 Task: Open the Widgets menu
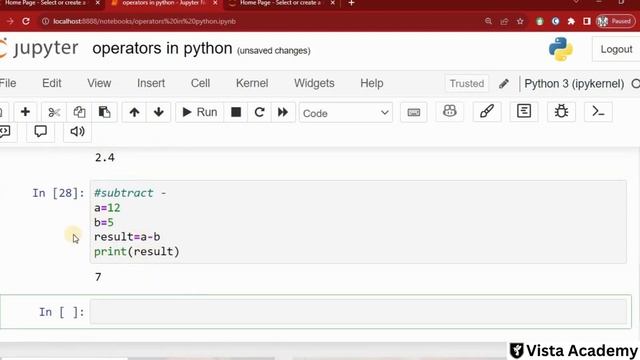[x=314, y=83]
